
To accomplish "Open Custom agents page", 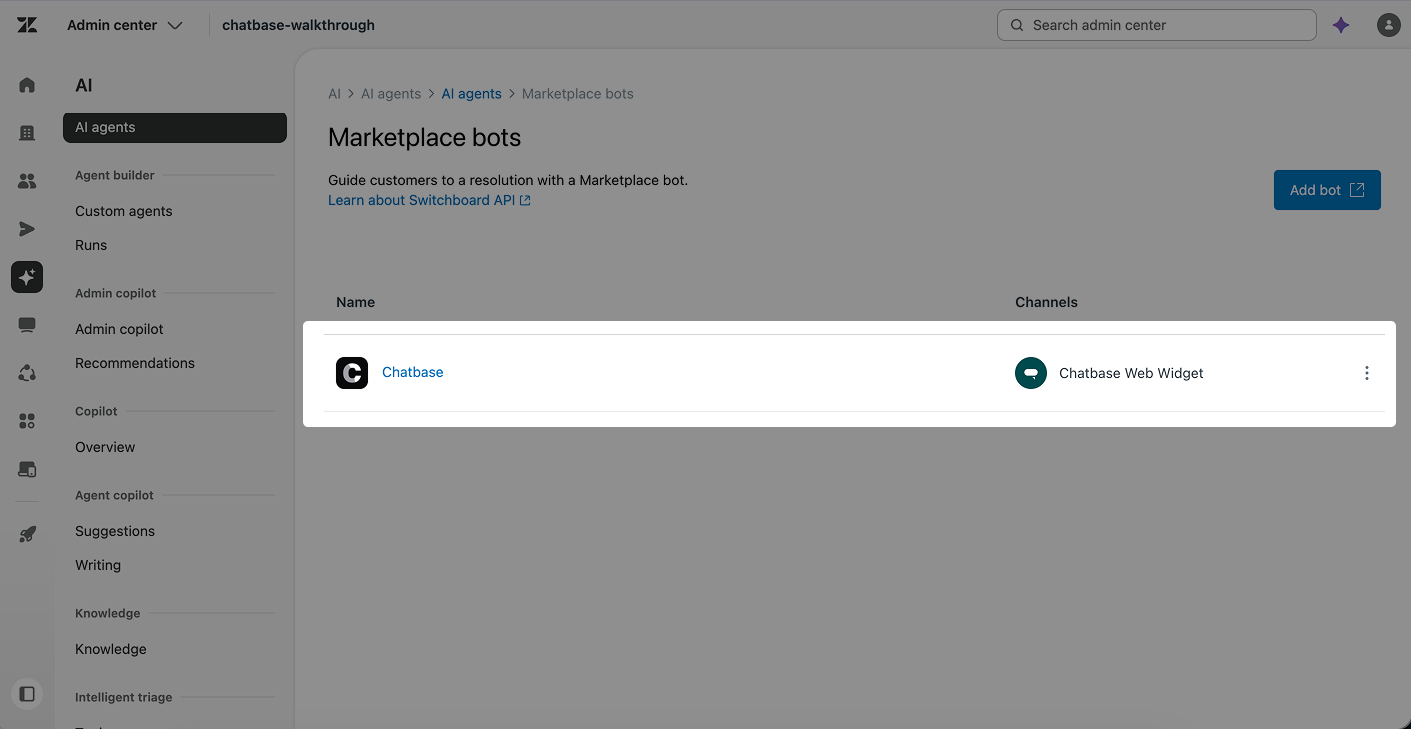I will (x=124, y=211).
